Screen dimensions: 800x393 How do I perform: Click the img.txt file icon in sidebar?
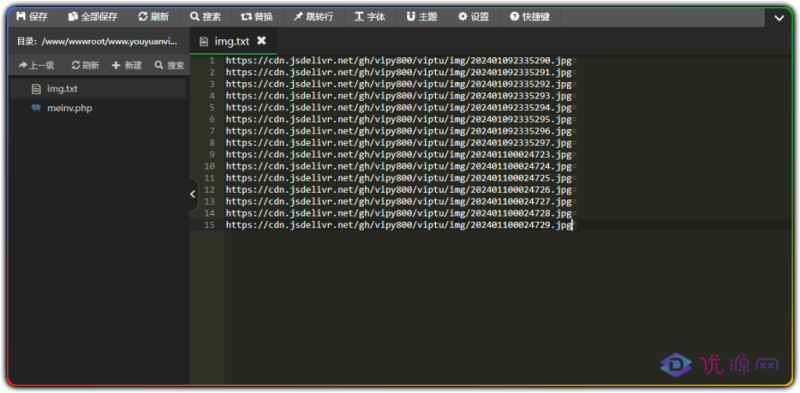click(x=36, y=89)
